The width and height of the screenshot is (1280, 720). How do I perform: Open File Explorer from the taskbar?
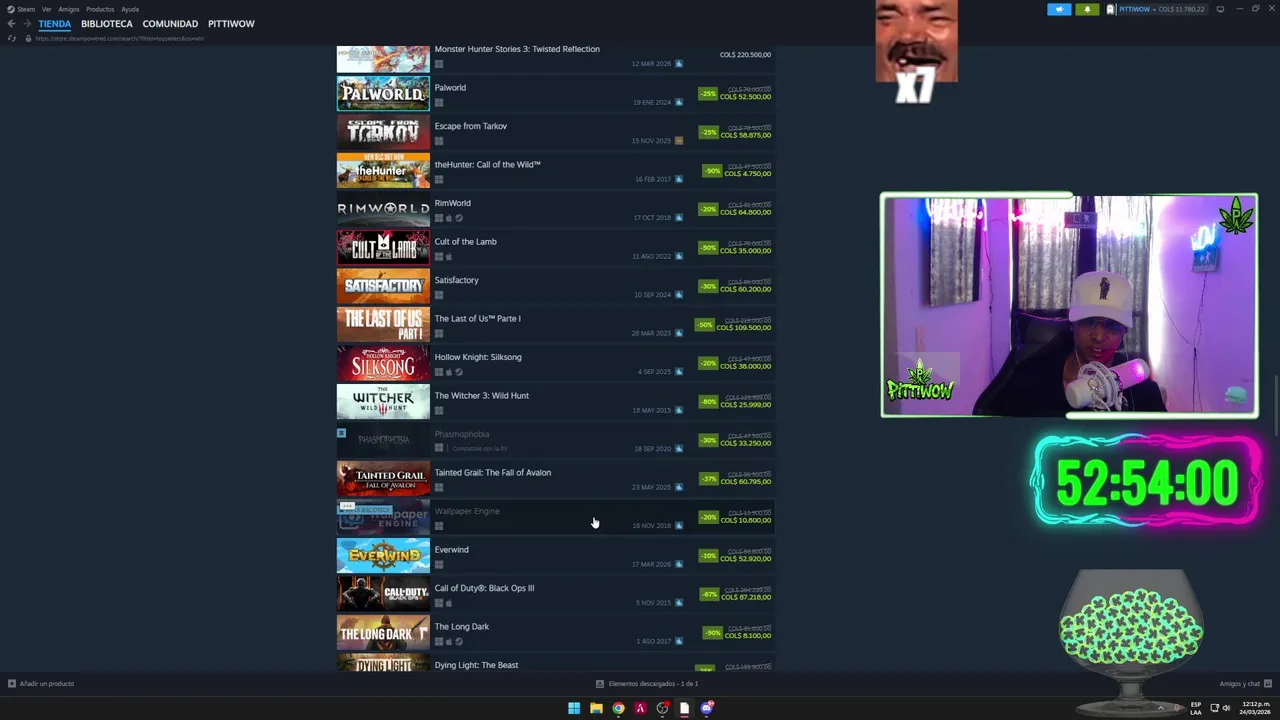coord(596,708)
